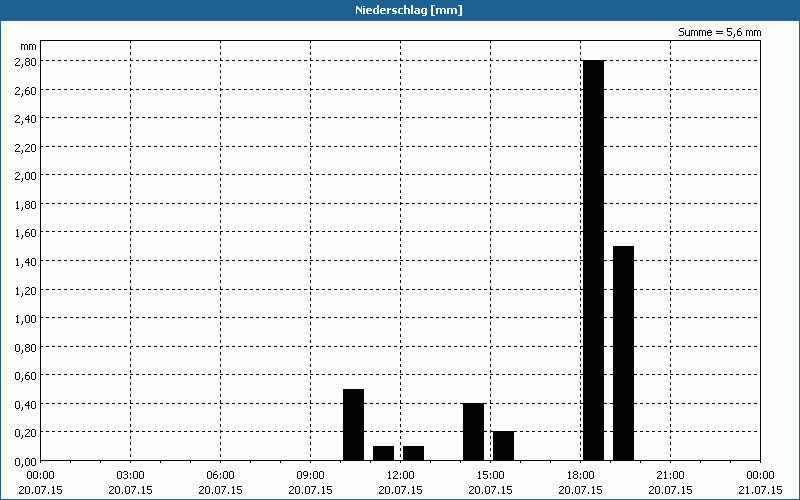This screenshot has width=800, height=500.
Task: Click the tallest bar reaching 2,80 mm
Action: (x=593, y=260)
